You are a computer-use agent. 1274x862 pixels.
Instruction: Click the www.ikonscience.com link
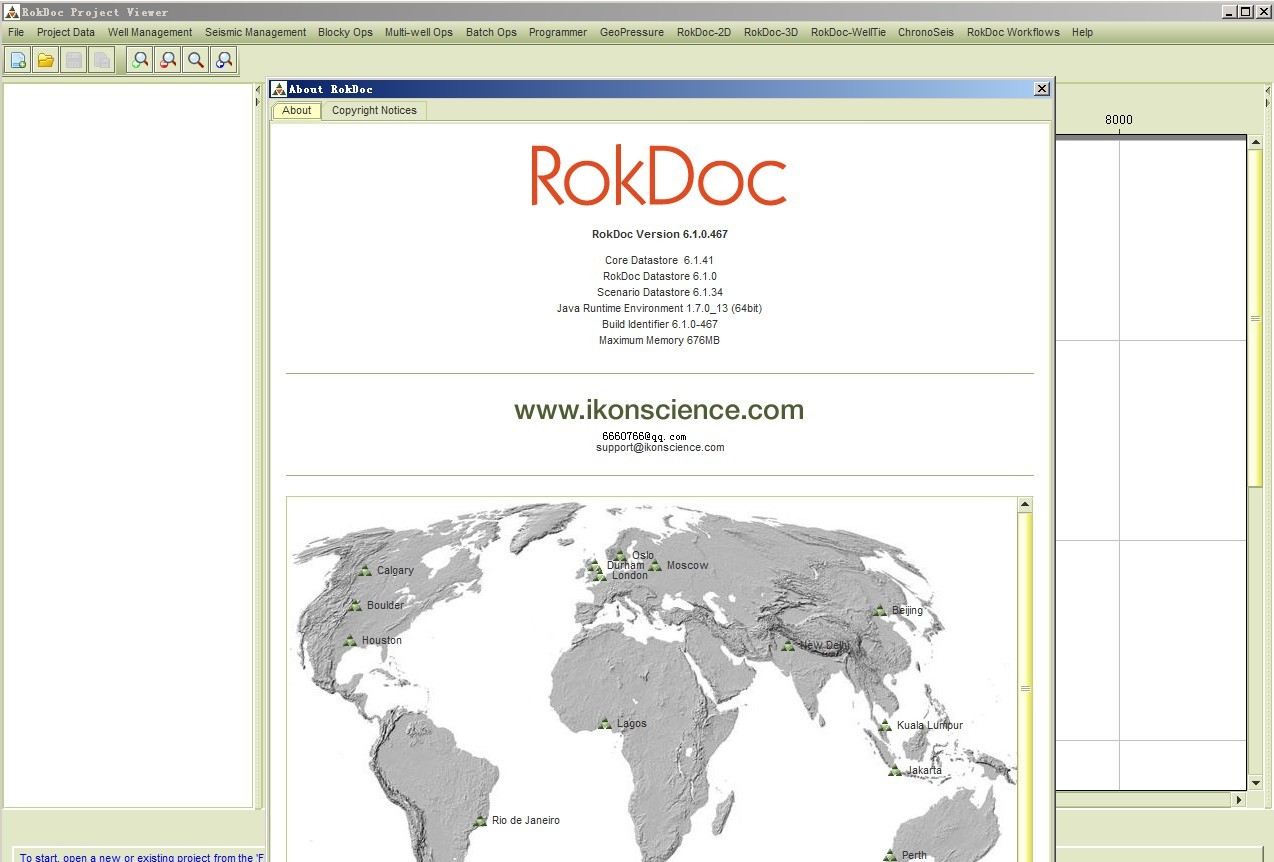tap(659, 410)
